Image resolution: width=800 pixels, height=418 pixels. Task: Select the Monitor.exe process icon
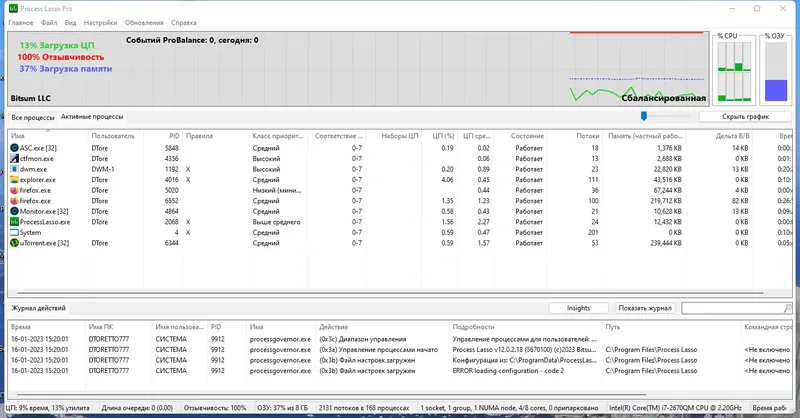tap(14, 211)
